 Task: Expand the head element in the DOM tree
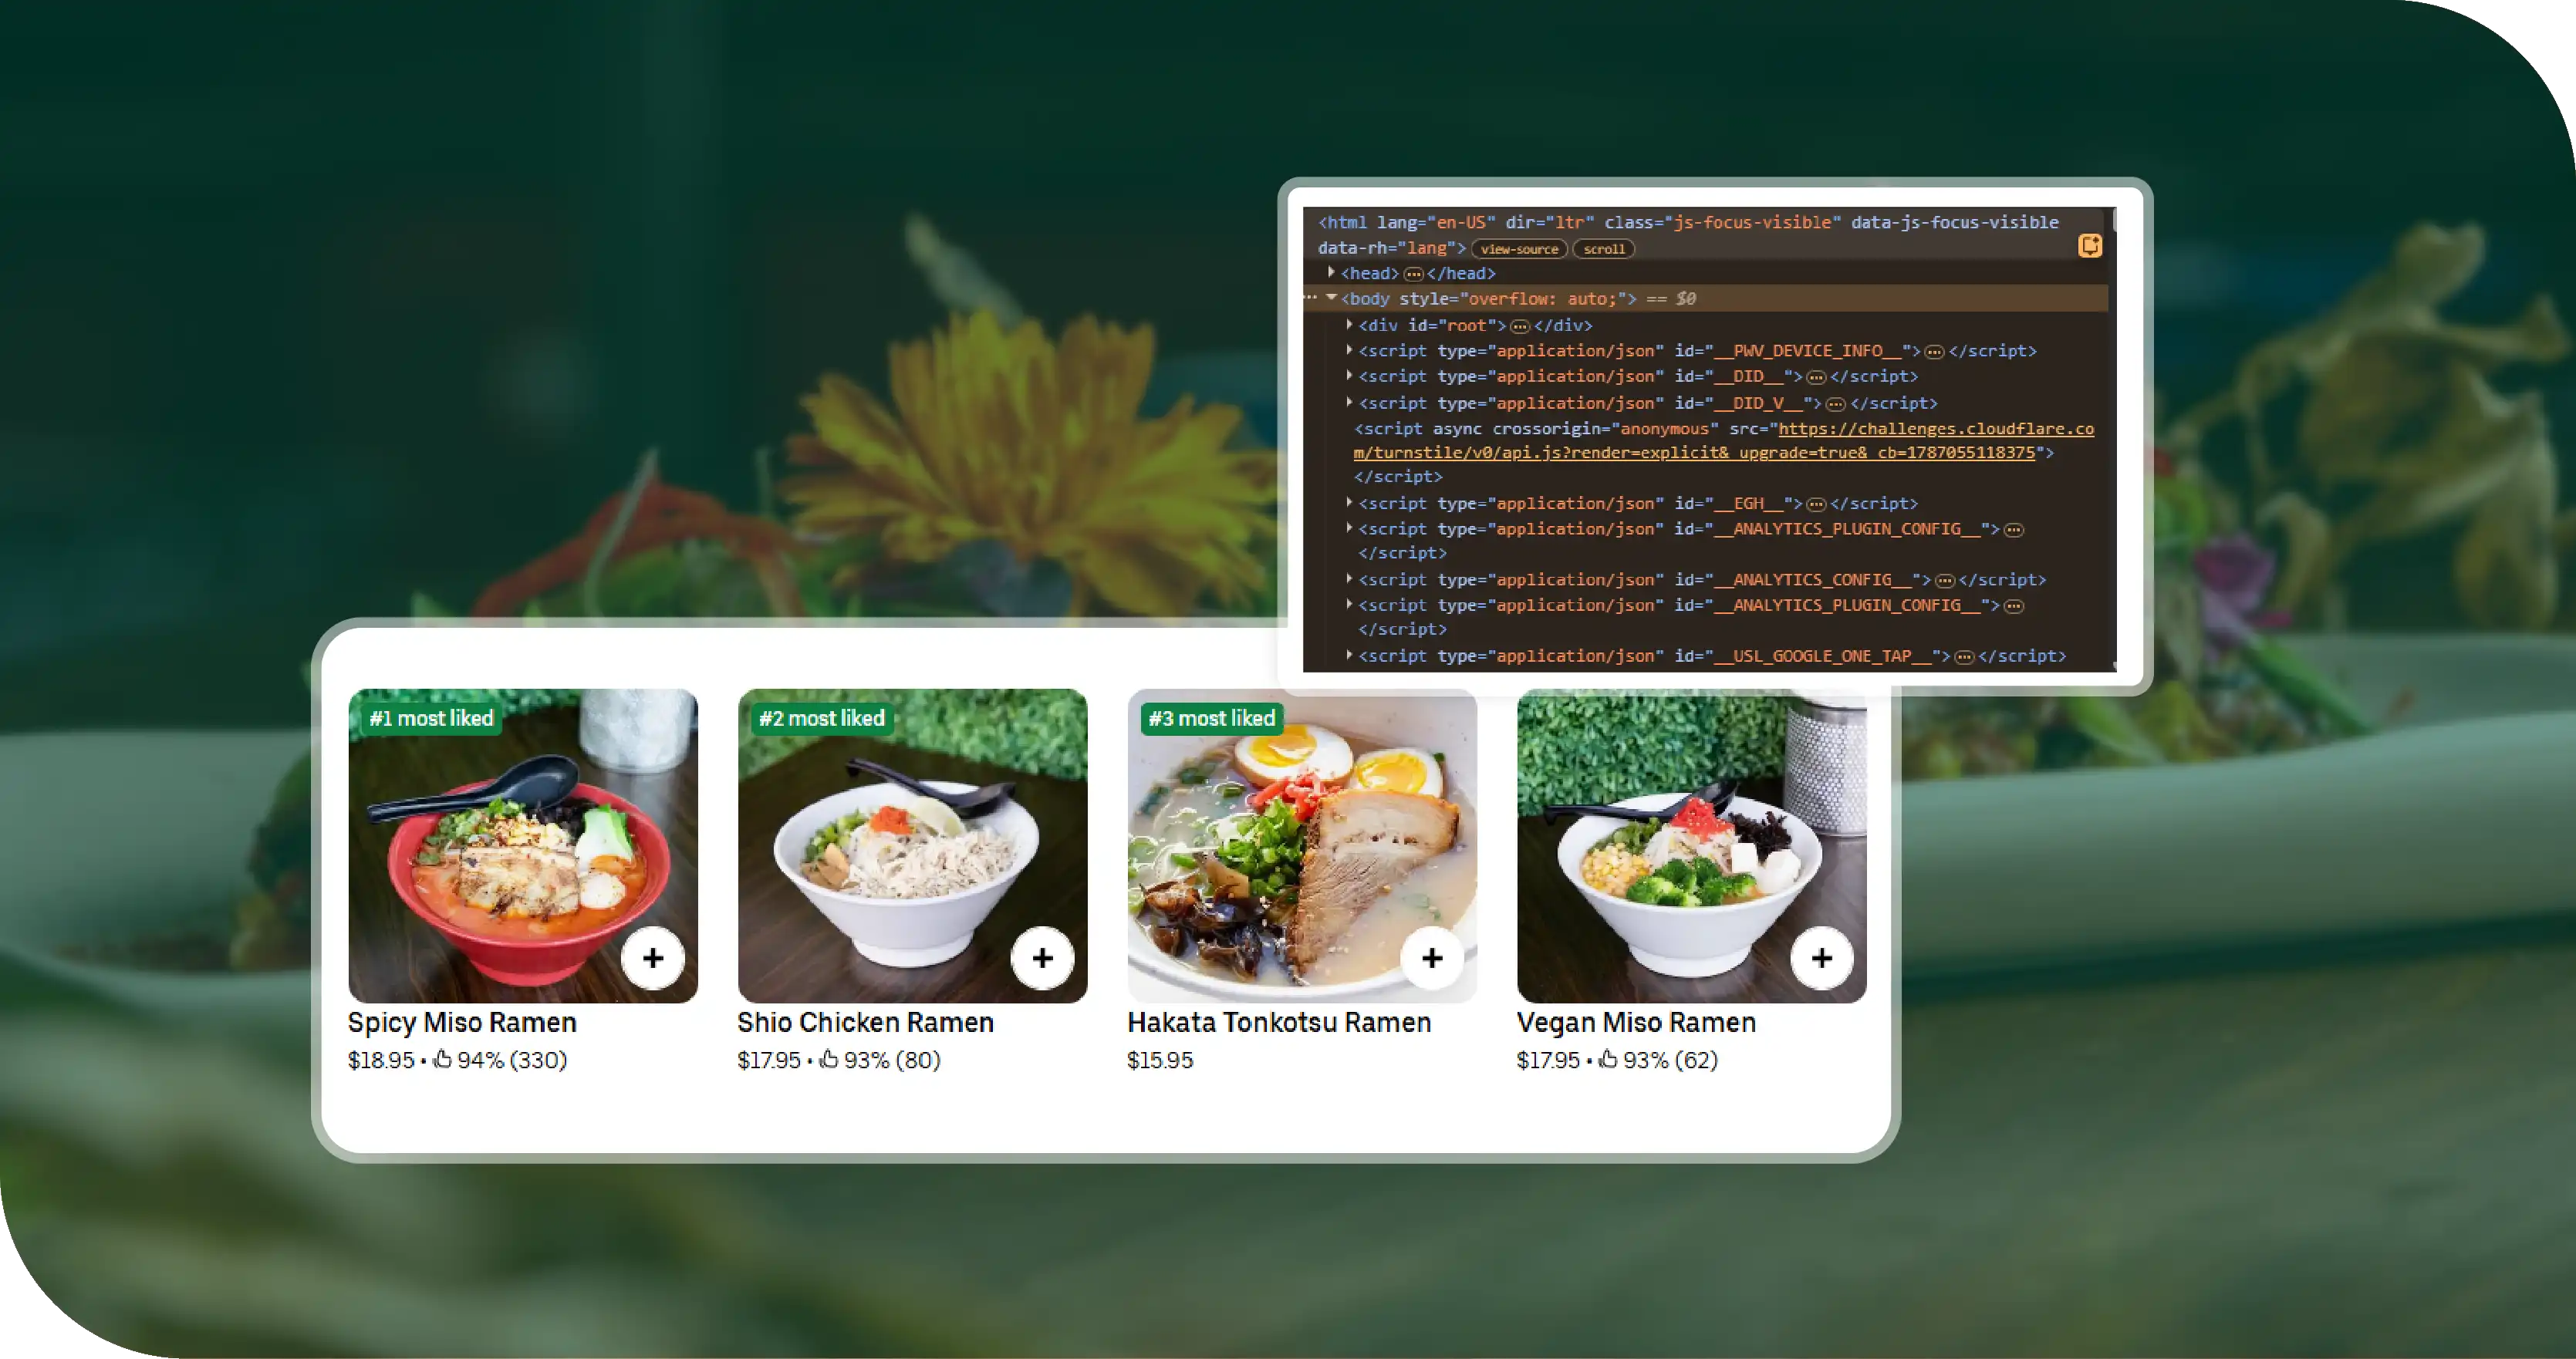pos(1331,272)
